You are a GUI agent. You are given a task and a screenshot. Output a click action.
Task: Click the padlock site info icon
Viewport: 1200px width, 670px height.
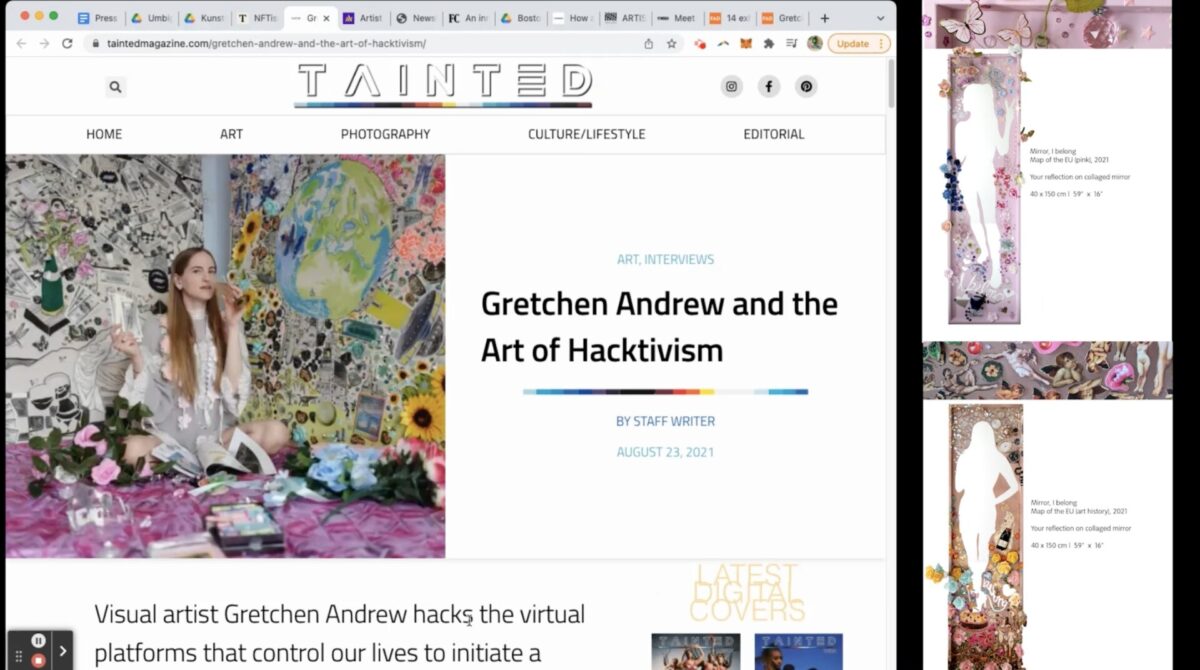94,44
